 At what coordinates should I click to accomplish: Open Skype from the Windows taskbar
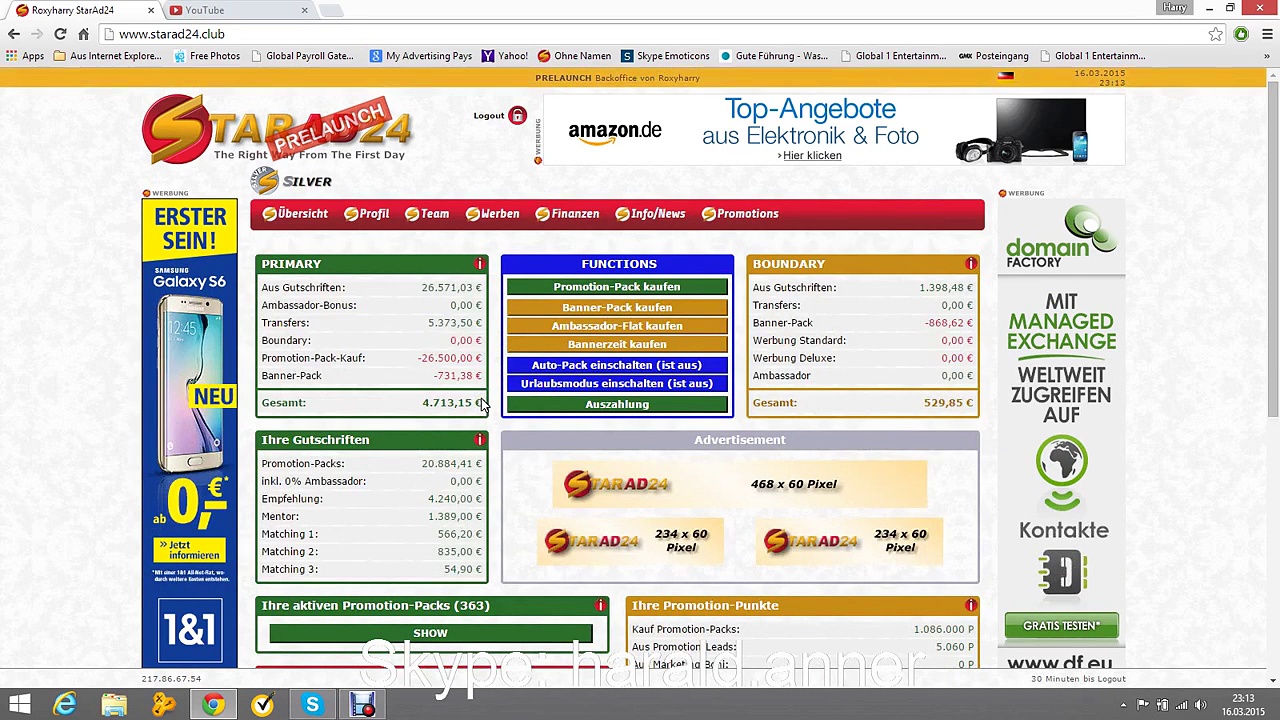(312, 705)
